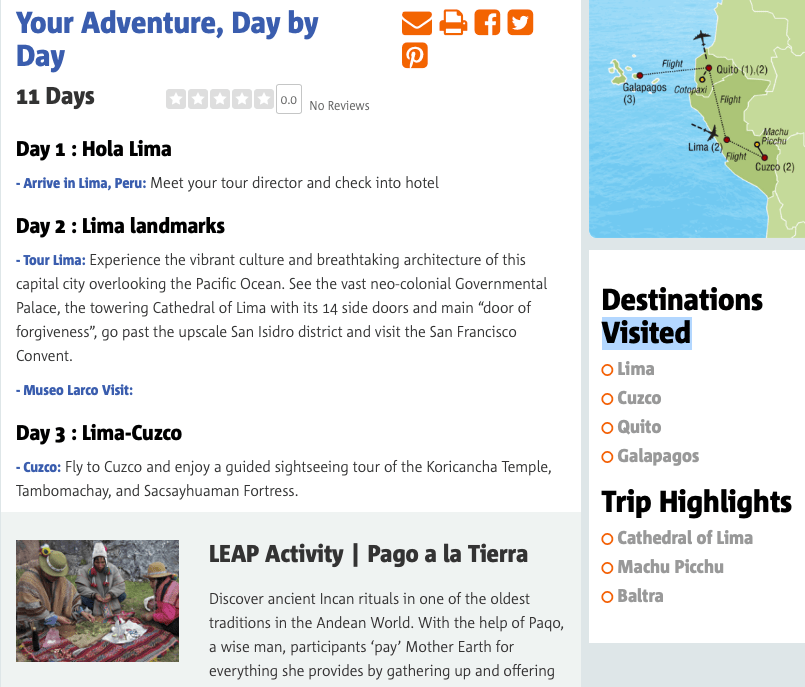Open the Machu Picchu highlight
This screenshot has width=805, height=687.
[x=670, y=567]
